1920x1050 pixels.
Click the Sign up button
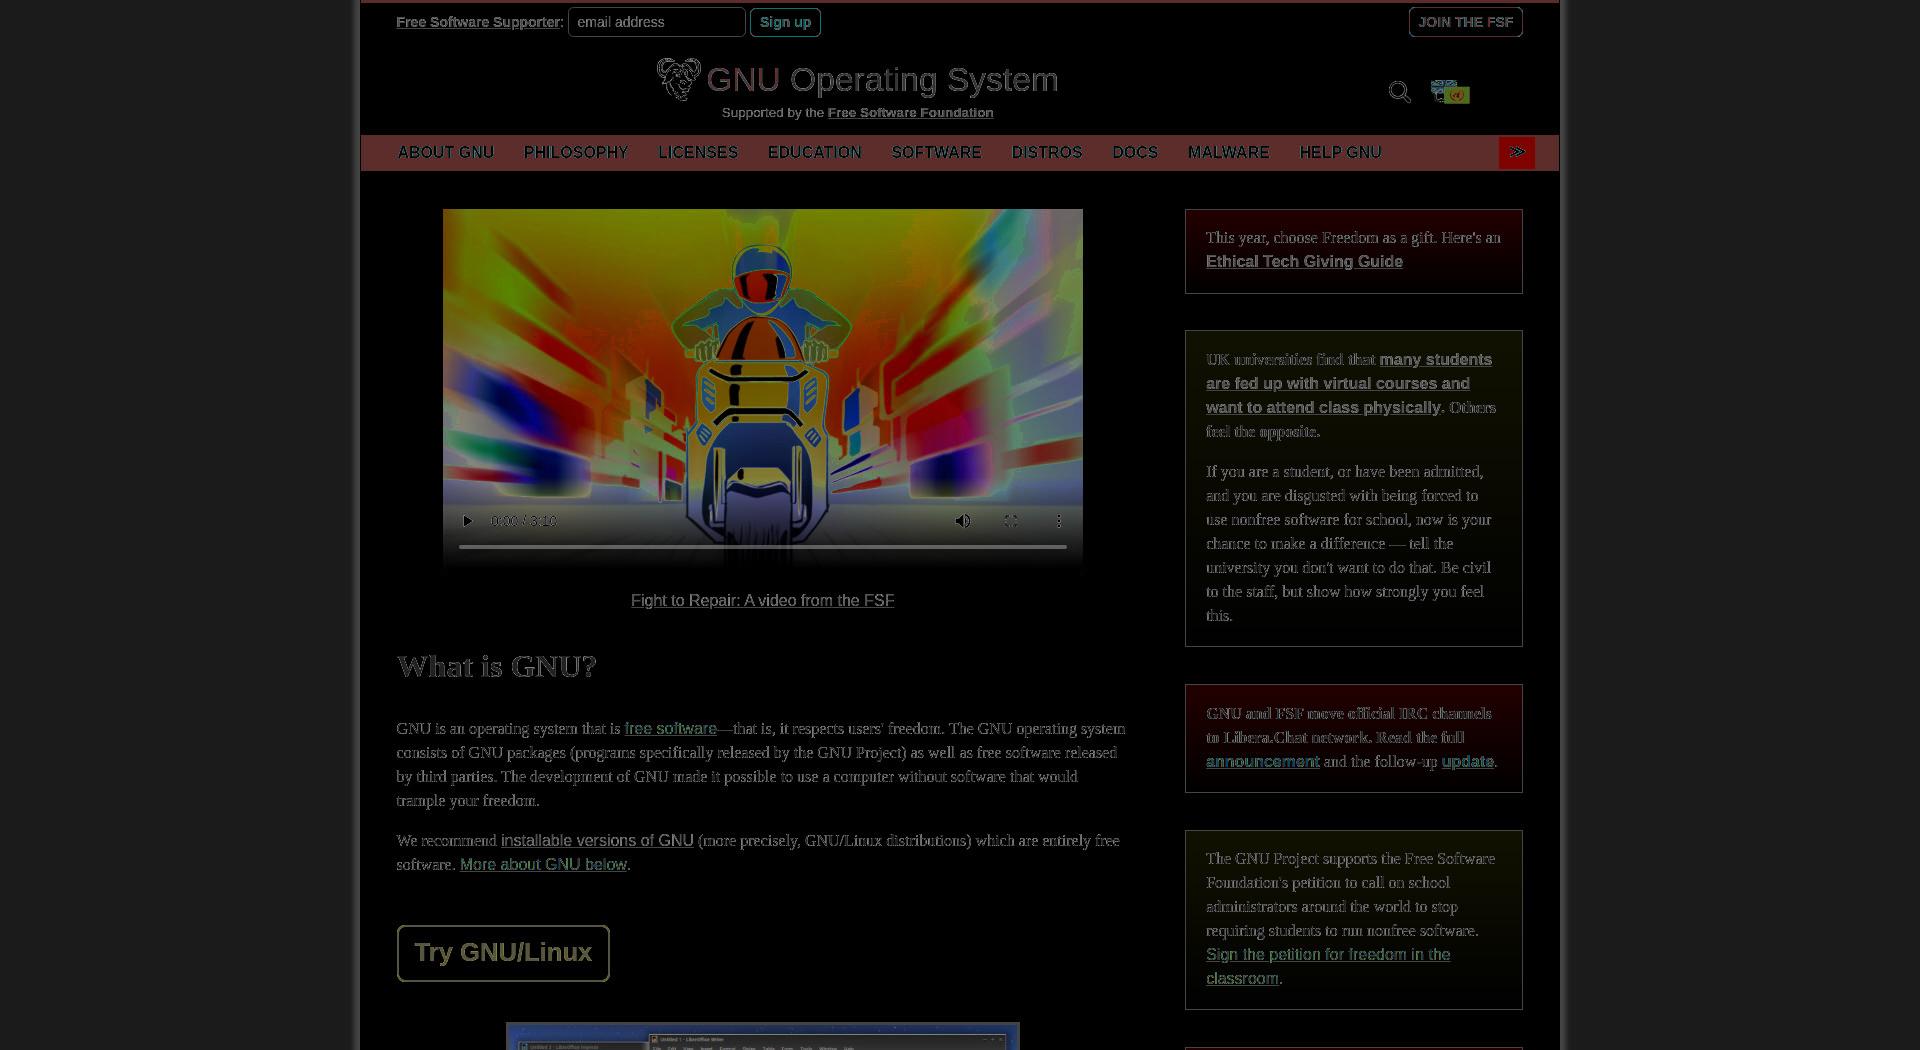point(785,22)
